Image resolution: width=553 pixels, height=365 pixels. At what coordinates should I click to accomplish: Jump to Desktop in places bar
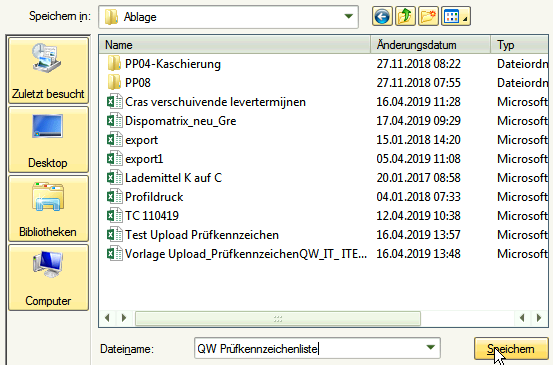point(48,139)
